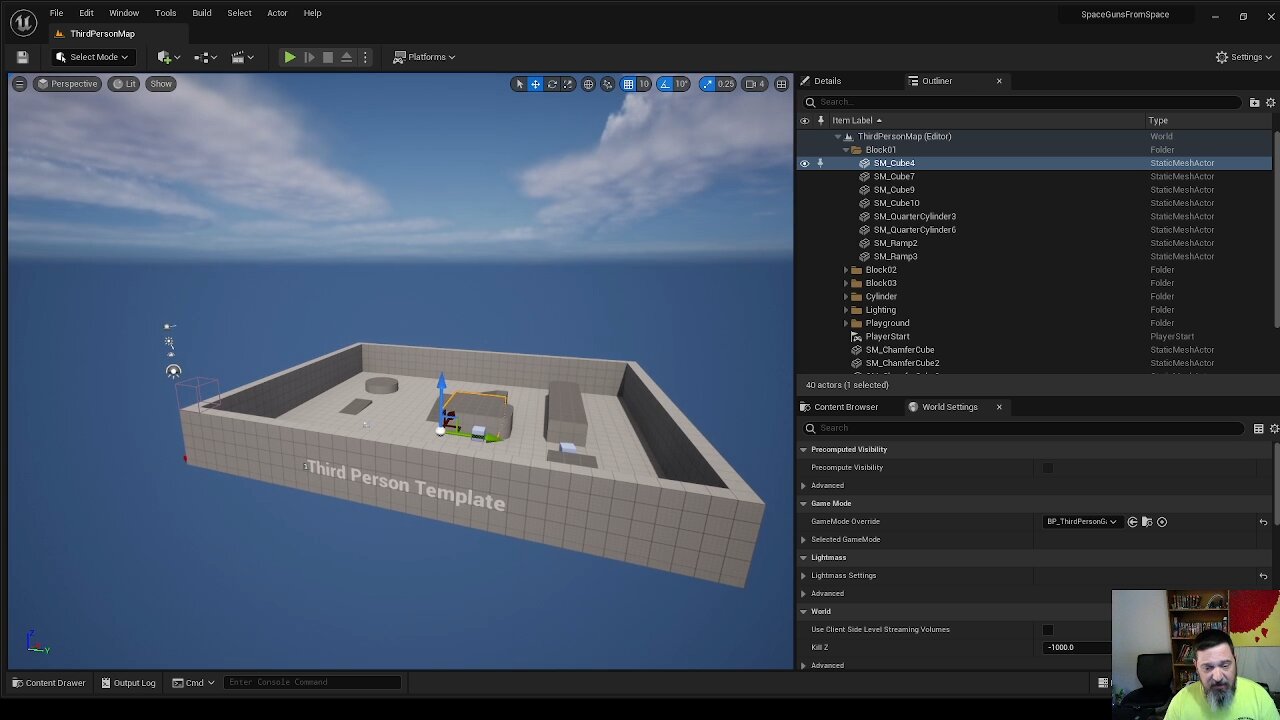Open the File menu

pos(56,13)
